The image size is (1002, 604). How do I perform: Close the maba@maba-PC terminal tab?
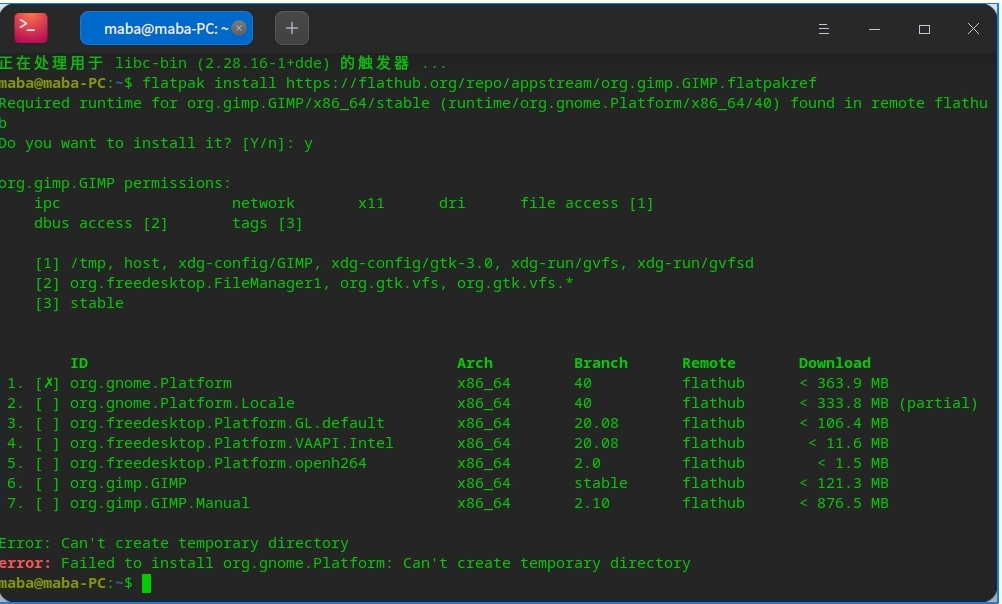[x=239, y=28]
